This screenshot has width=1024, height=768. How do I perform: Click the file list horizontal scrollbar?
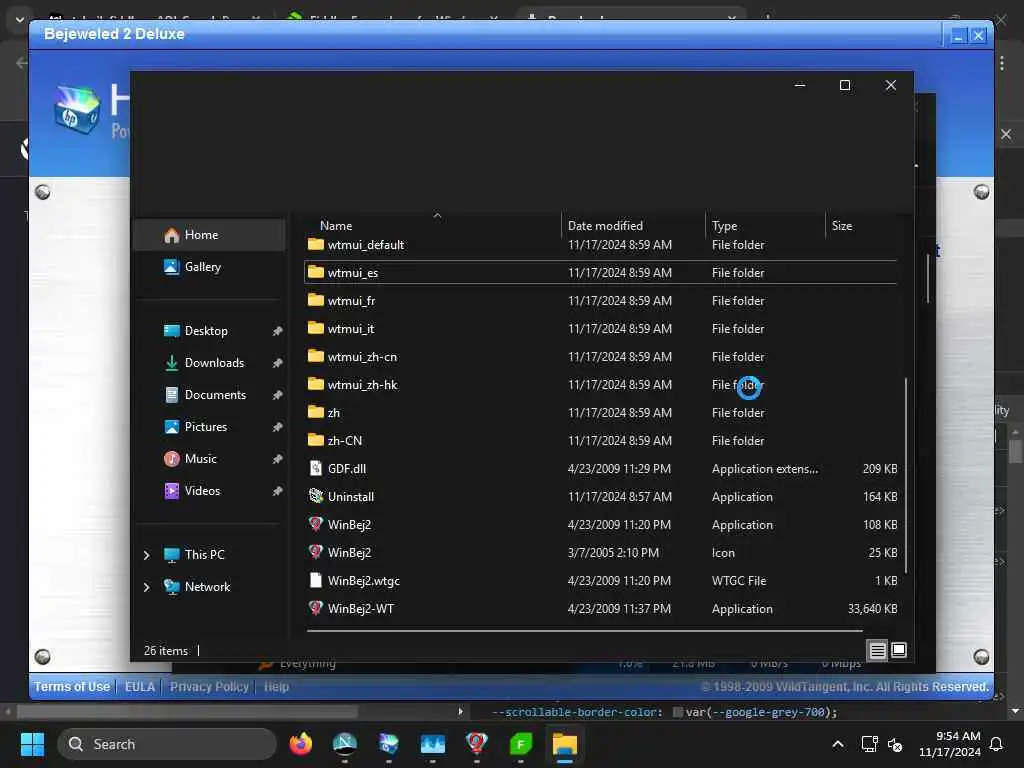[x=584, y=631]
